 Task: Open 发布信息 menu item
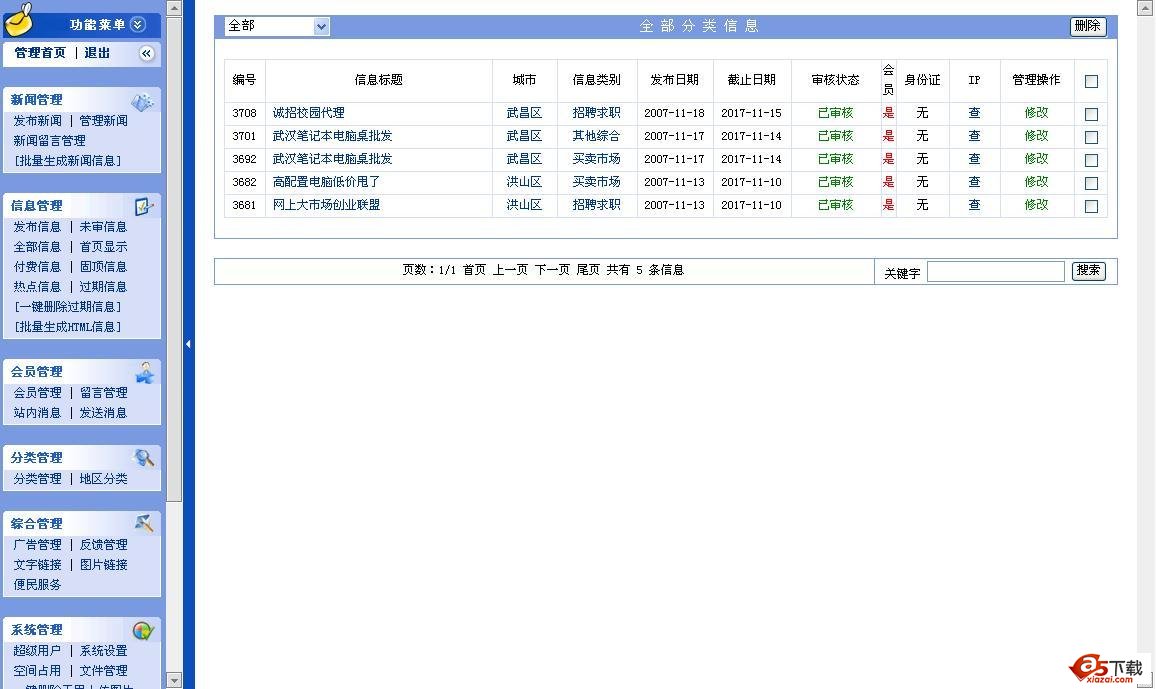(x=37, y=226)
